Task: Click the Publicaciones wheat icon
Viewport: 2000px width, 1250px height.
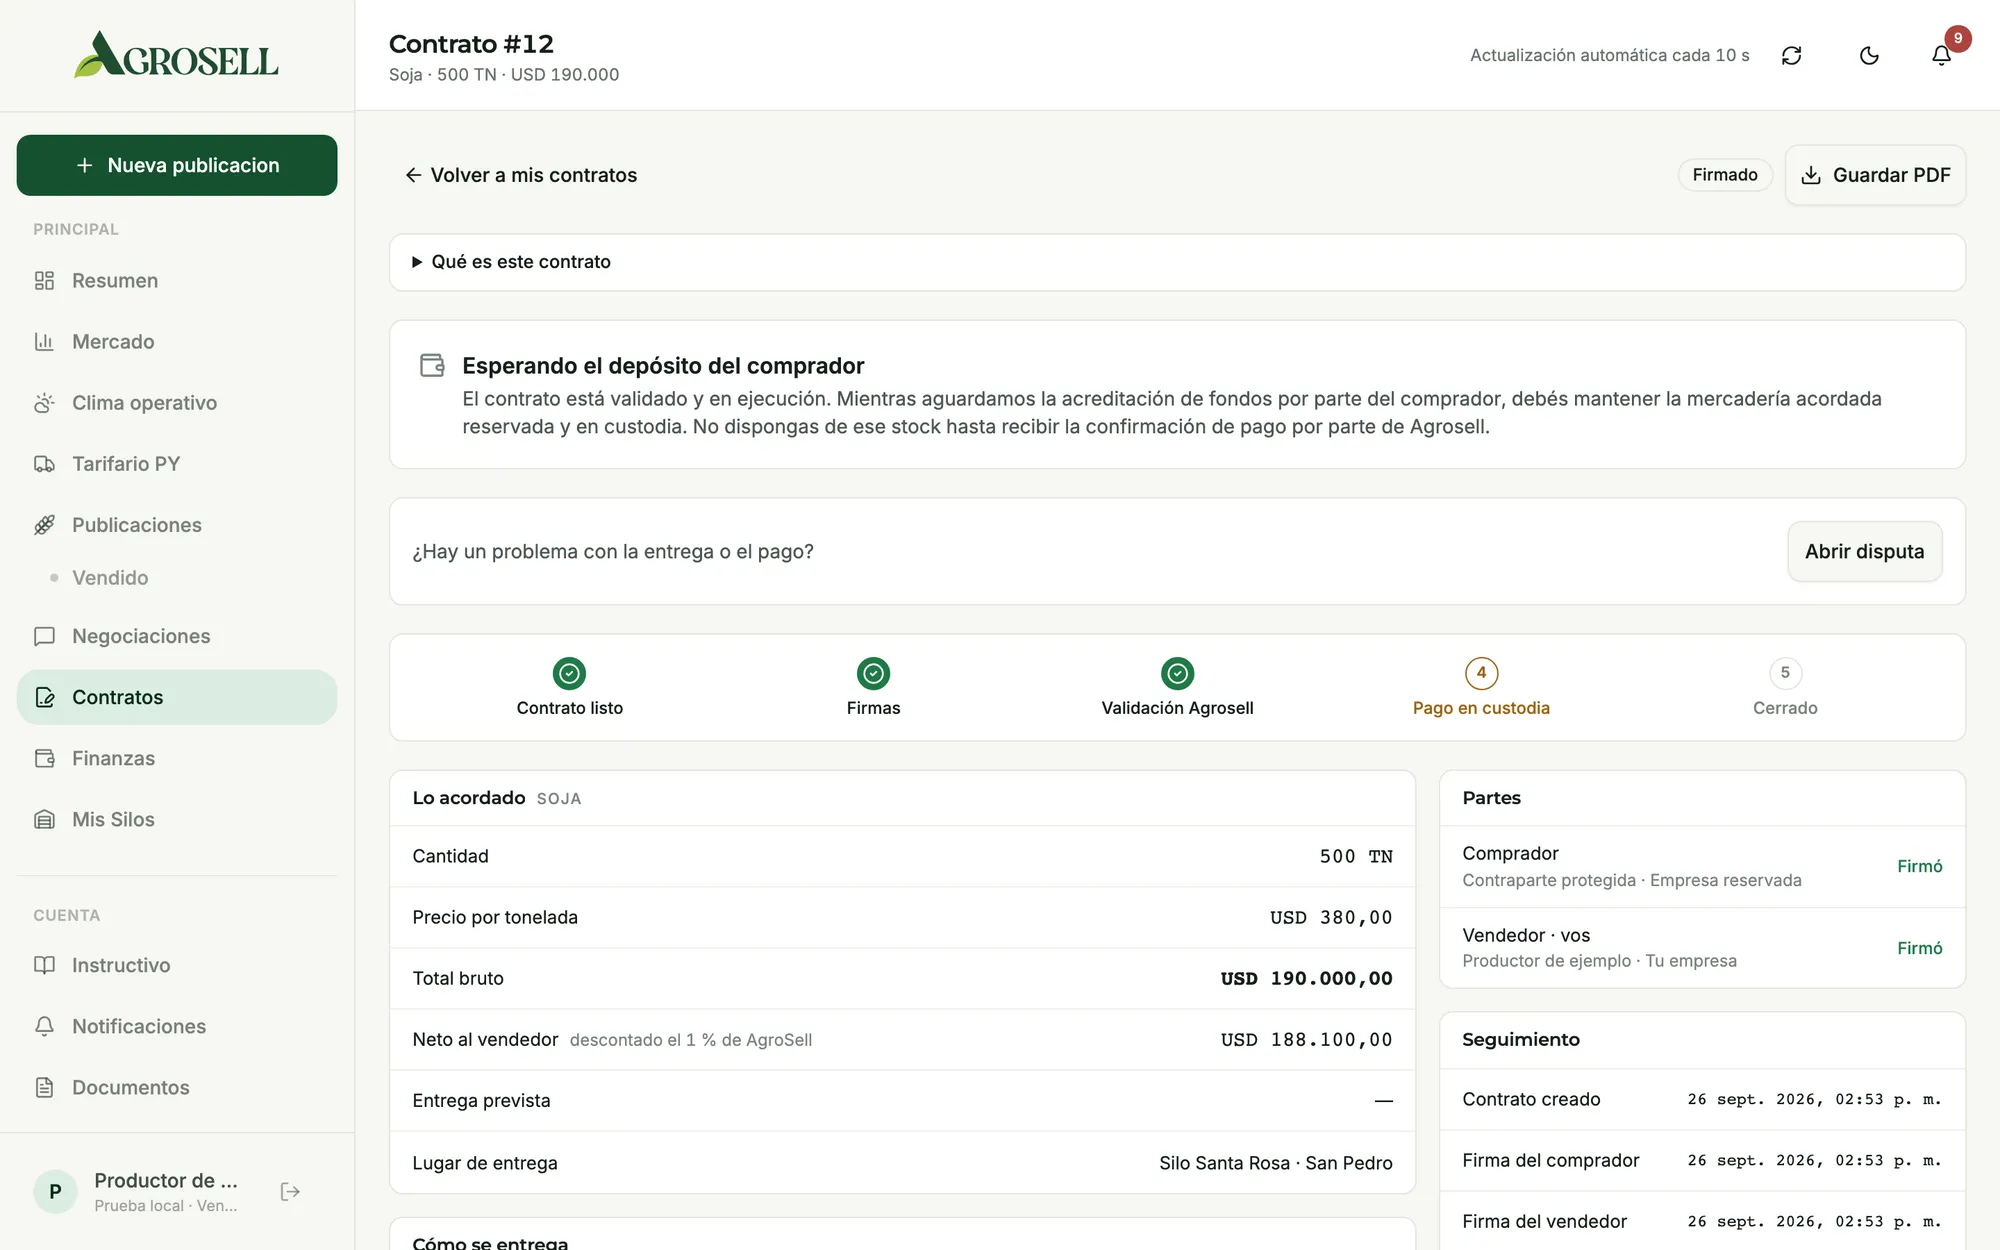Action: [44, 525]
